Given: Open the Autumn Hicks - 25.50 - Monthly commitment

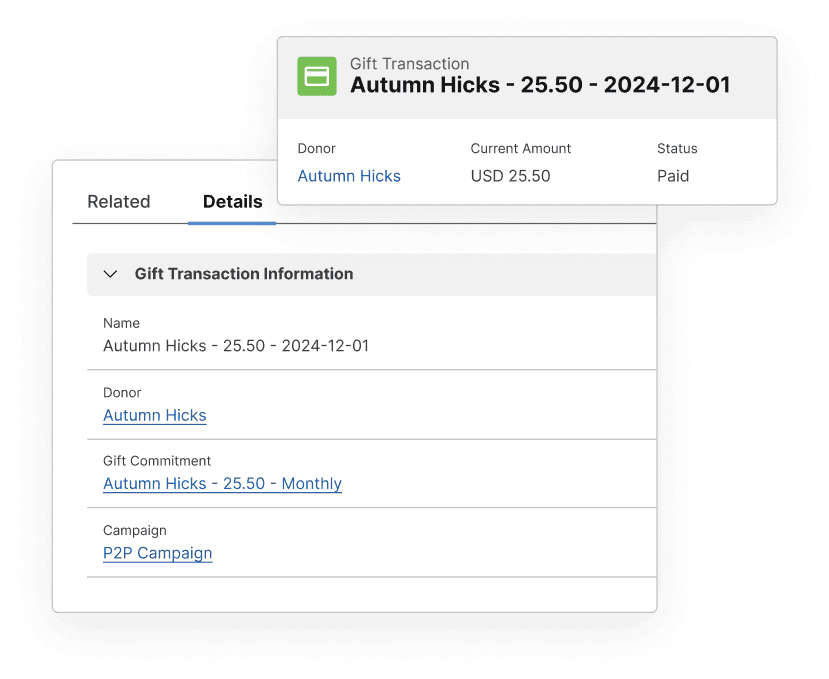Looking at the screenshot, I should pos(222,484).
